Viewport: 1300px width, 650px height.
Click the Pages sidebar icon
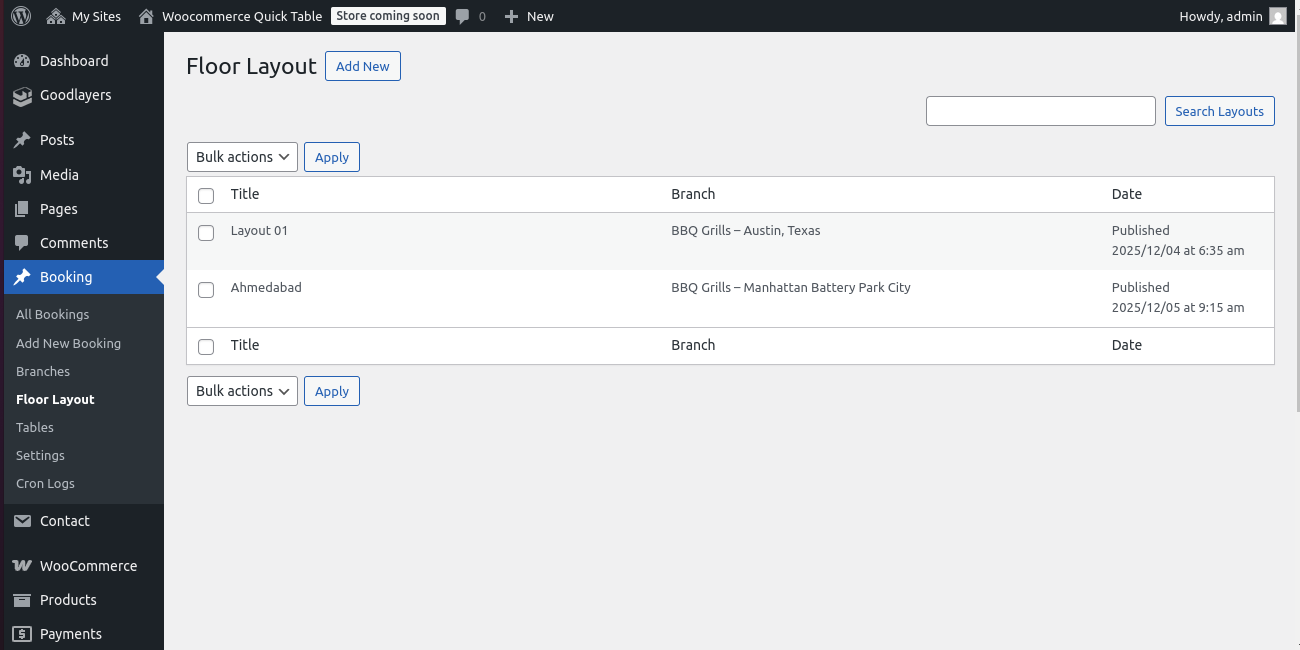pos(22,209)
